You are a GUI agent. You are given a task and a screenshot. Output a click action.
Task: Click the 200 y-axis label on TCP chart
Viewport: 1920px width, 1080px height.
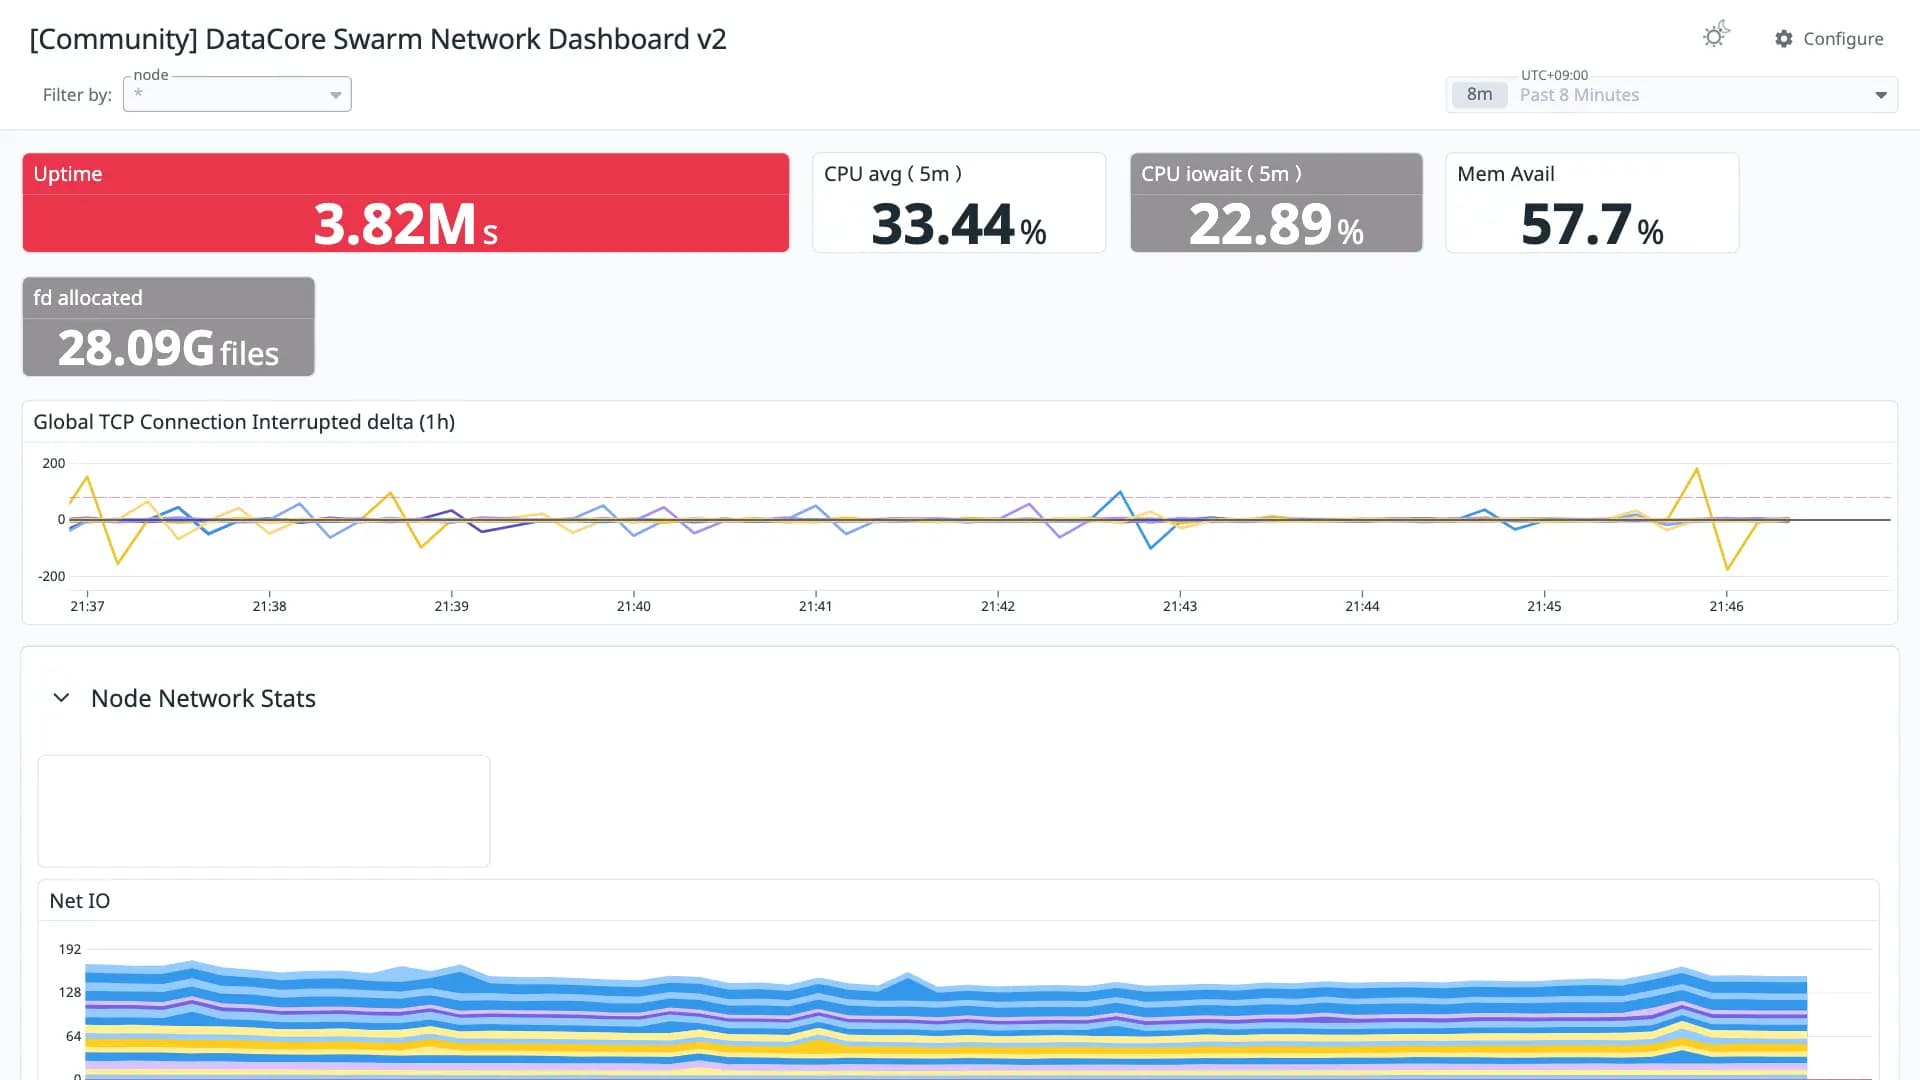pos(54,463)
